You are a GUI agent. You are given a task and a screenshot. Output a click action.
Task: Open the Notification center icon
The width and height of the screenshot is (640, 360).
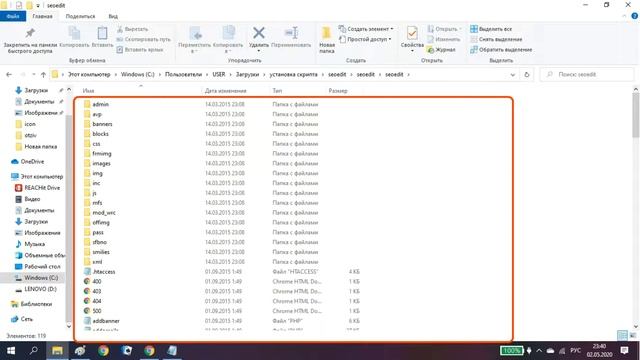pos(624,351)
